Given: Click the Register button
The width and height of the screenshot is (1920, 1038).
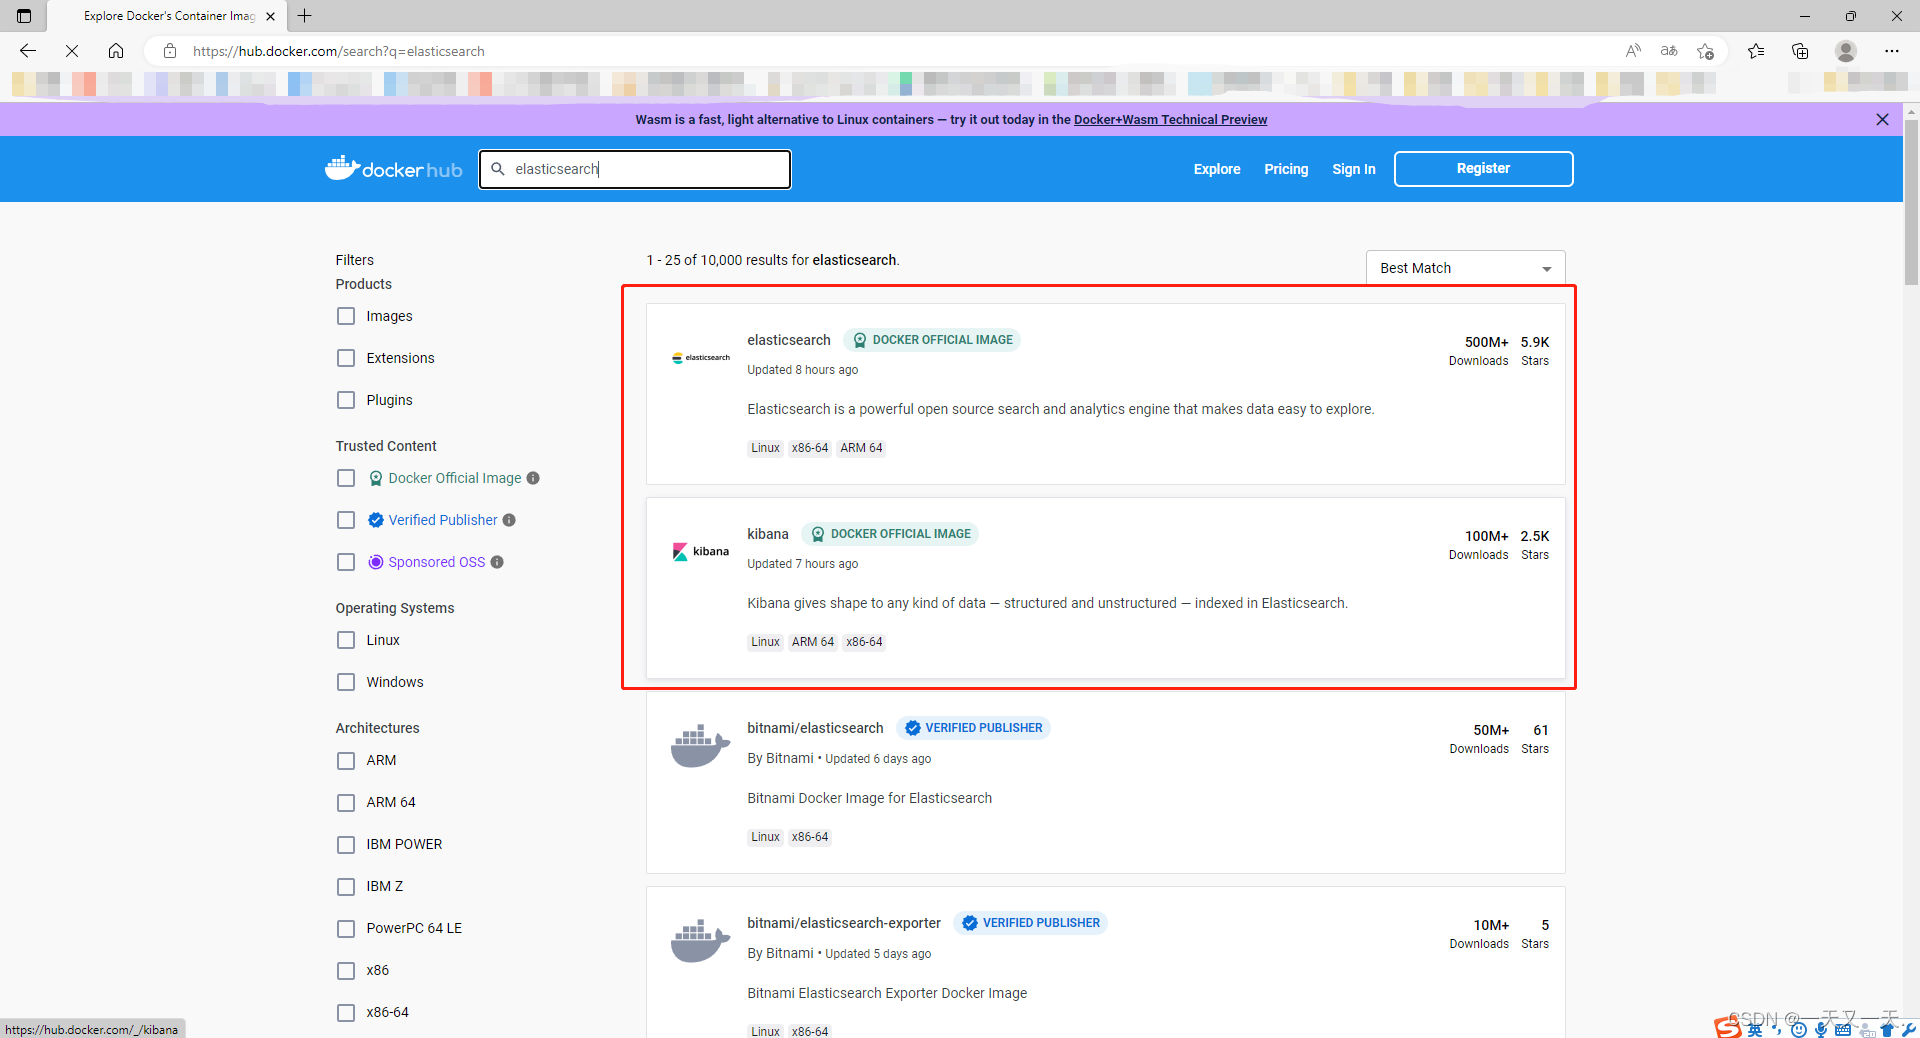Looking at the screenshot, I should pyautogui.click(x=1483, y=169).
